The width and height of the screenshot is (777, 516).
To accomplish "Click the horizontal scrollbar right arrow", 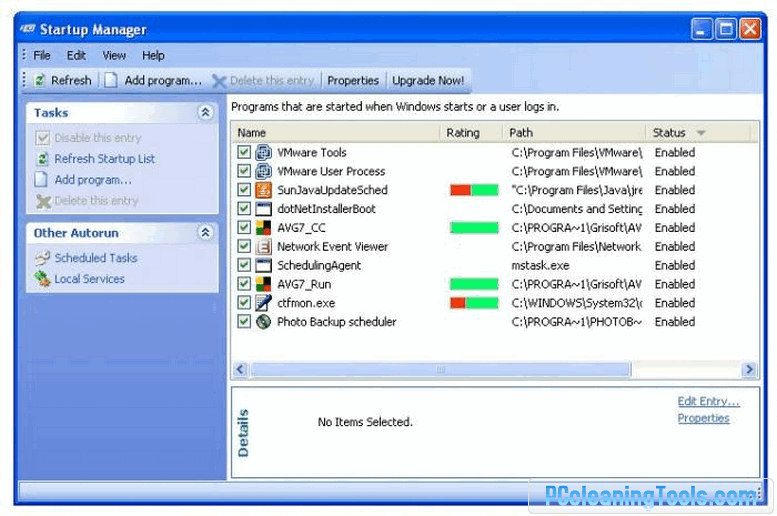I will click(x=749, y=369).
